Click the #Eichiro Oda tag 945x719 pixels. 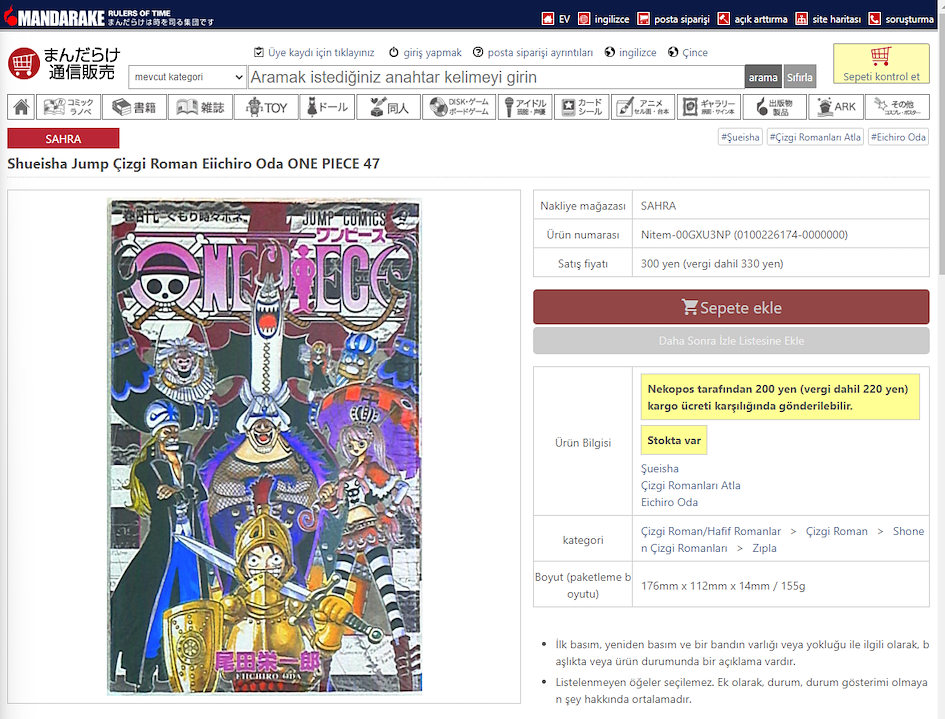898,137
